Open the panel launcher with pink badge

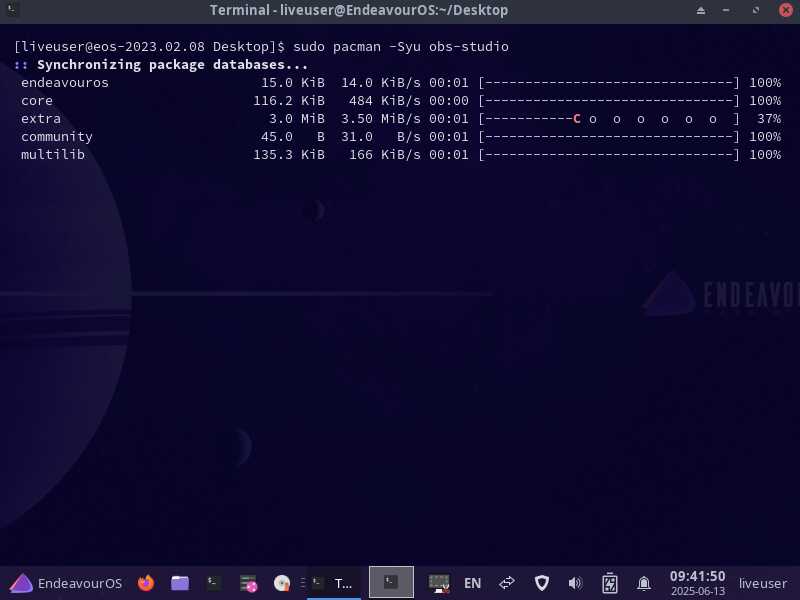click(x=248, y=583)
